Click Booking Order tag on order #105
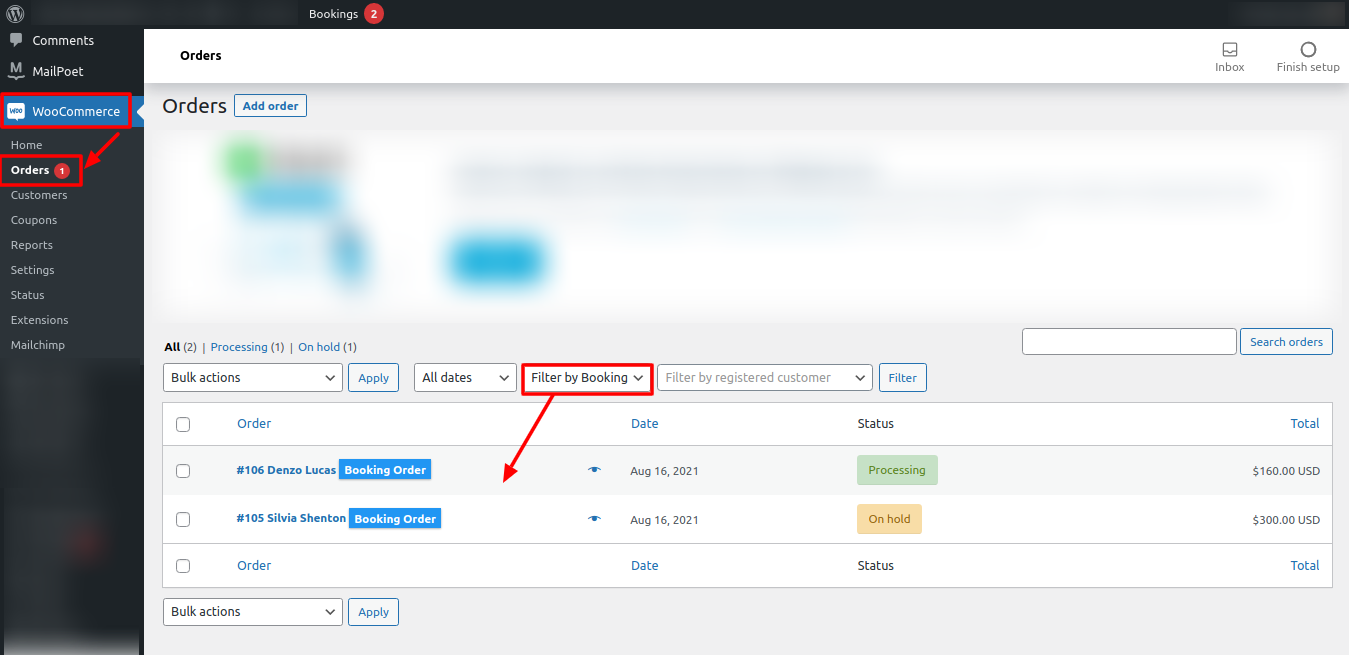 [395, 519]
